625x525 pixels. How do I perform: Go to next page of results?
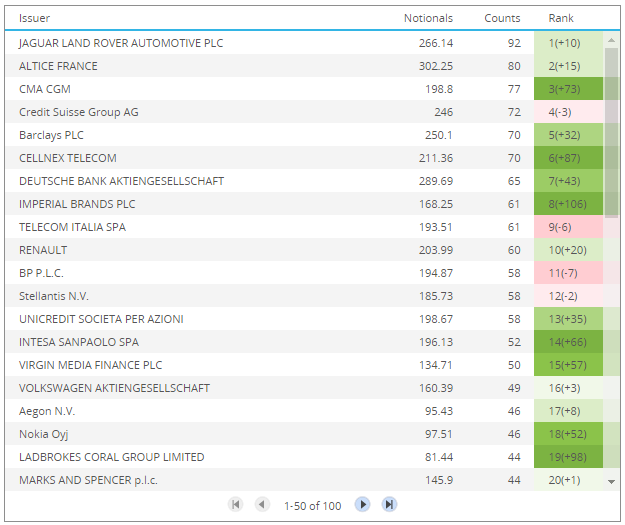point(362,505)
